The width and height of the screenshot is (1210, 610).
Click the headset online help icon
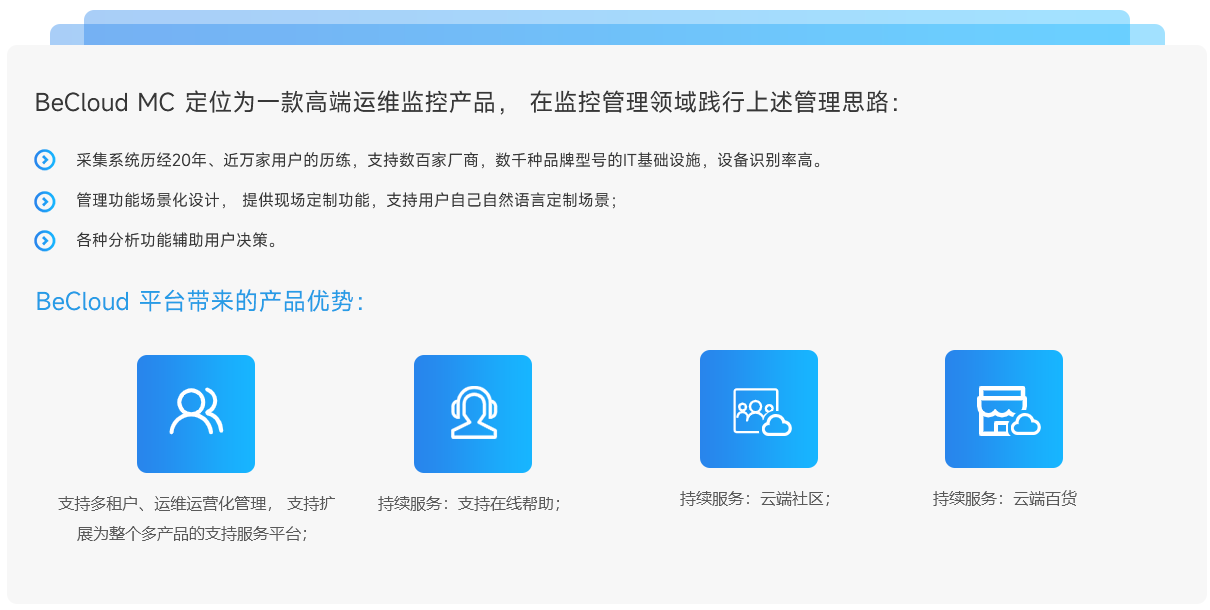pos(473,414)
